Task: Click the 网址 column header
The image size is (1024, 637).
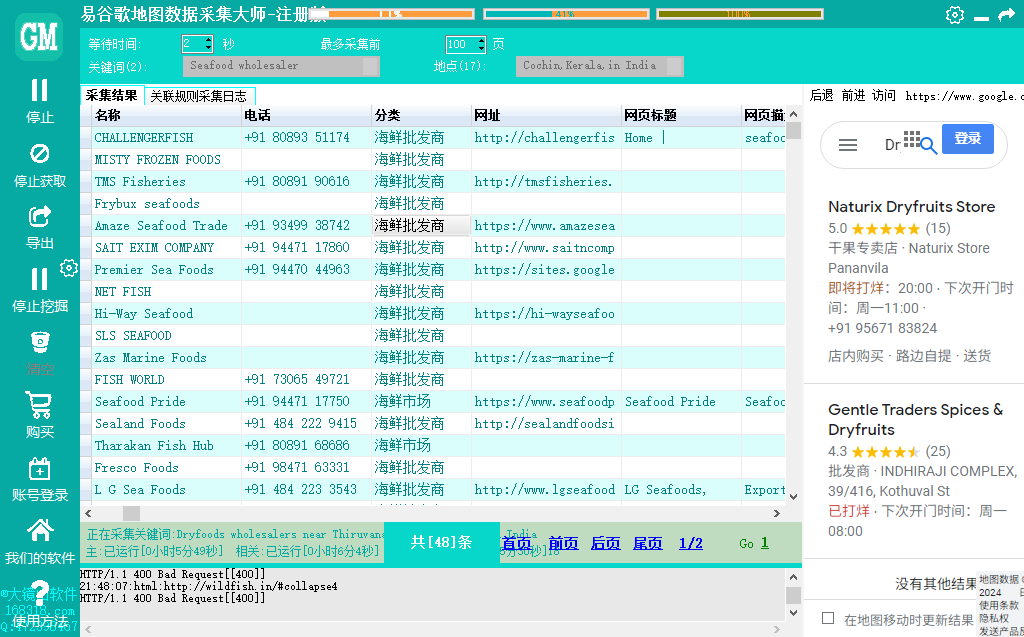Action: [x=546, y=116]
